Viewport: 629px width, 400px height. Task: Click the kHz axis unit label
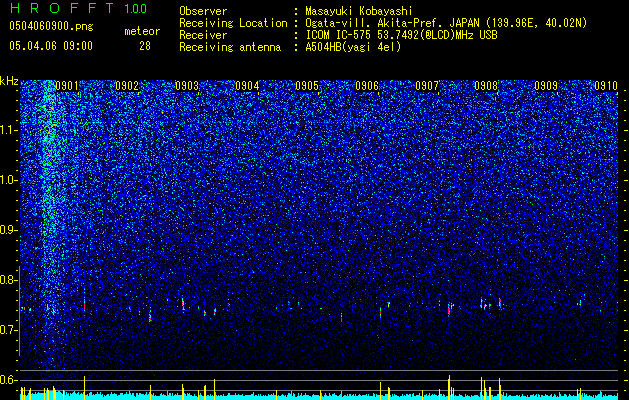(9, 81)
